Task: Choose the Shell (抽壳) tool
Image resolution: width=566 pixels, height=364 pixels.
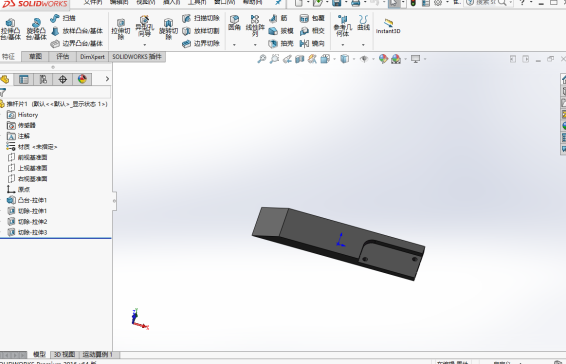Action: click(x=281, y=43)
